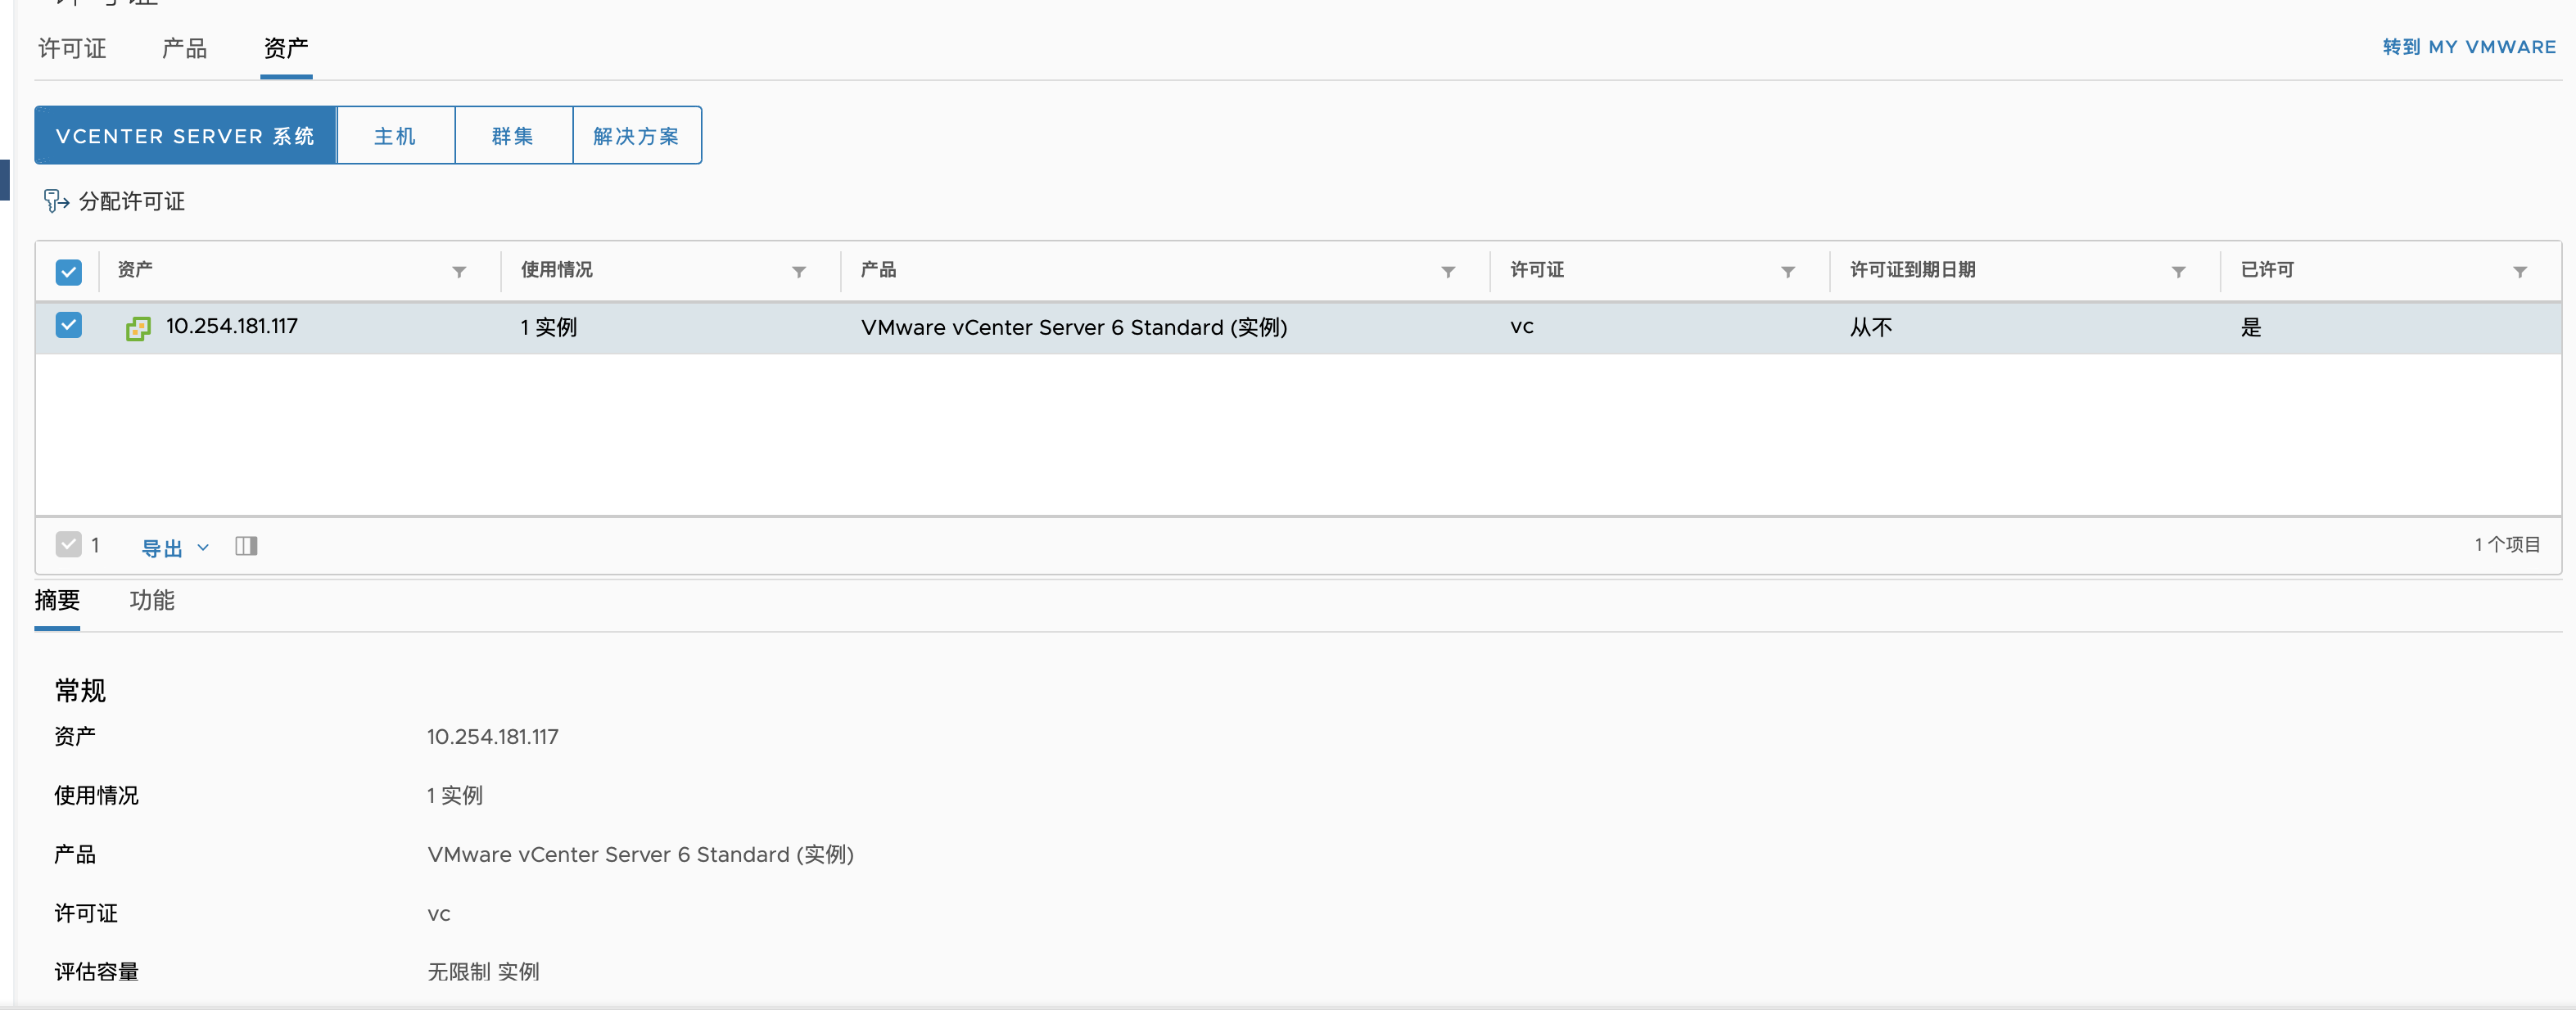
Task: Show the 解决方案 assets
Action: (x=636, y=135)
